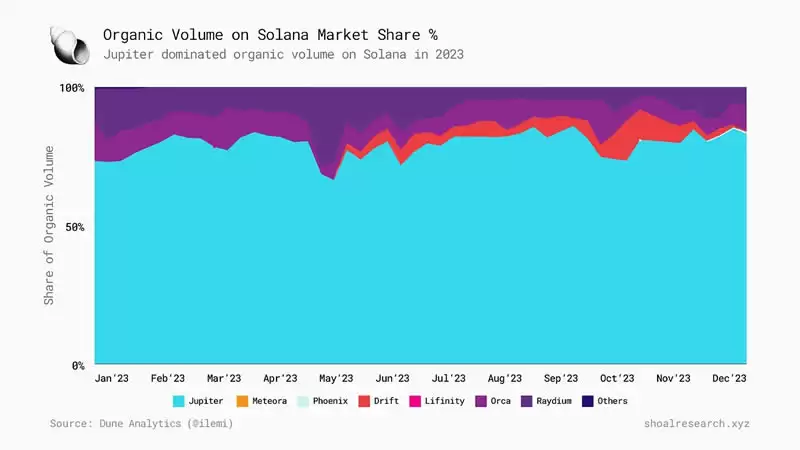Toggle the Raydium legend label
This screenshot has height=450, width=800.
pyautogui.click(x=554, y=401)
